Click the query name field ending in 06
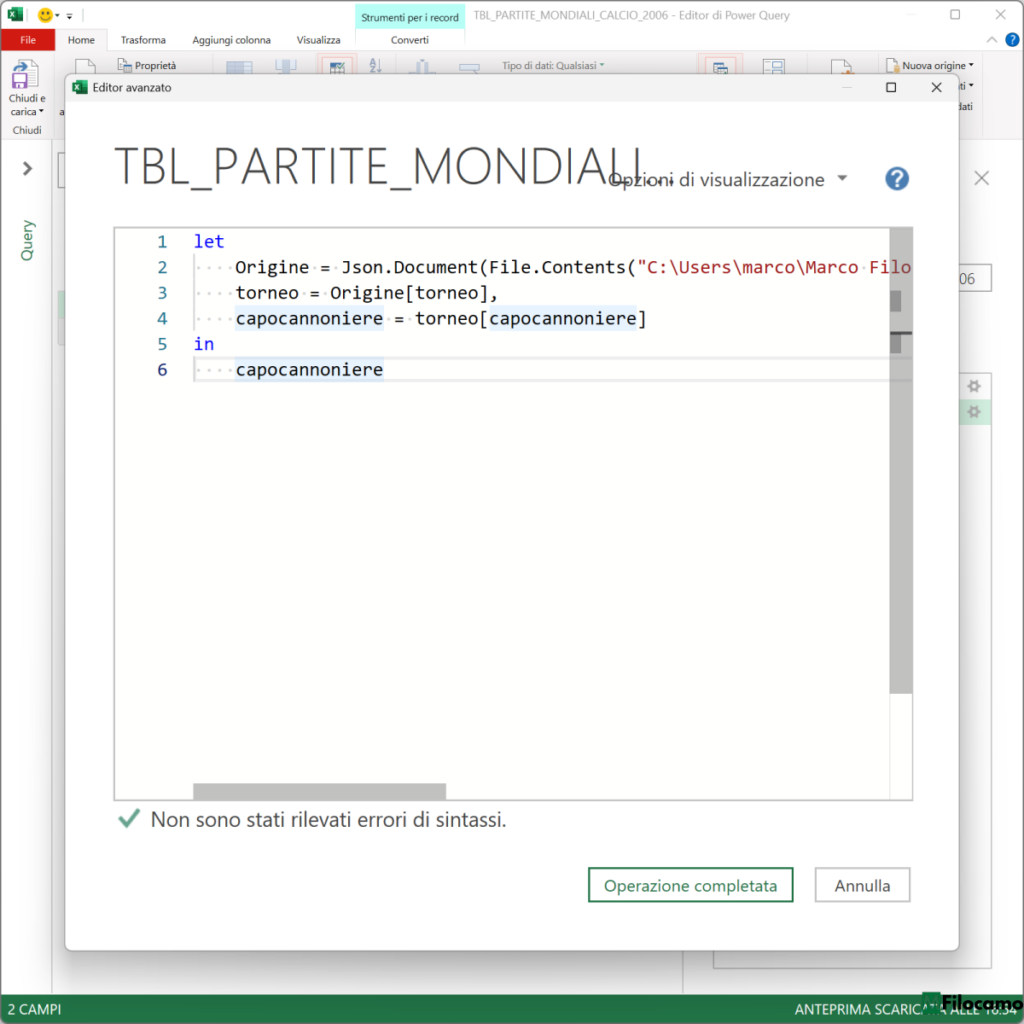The width and height of the screenshot is (1024, 1024). click(974, 278)
